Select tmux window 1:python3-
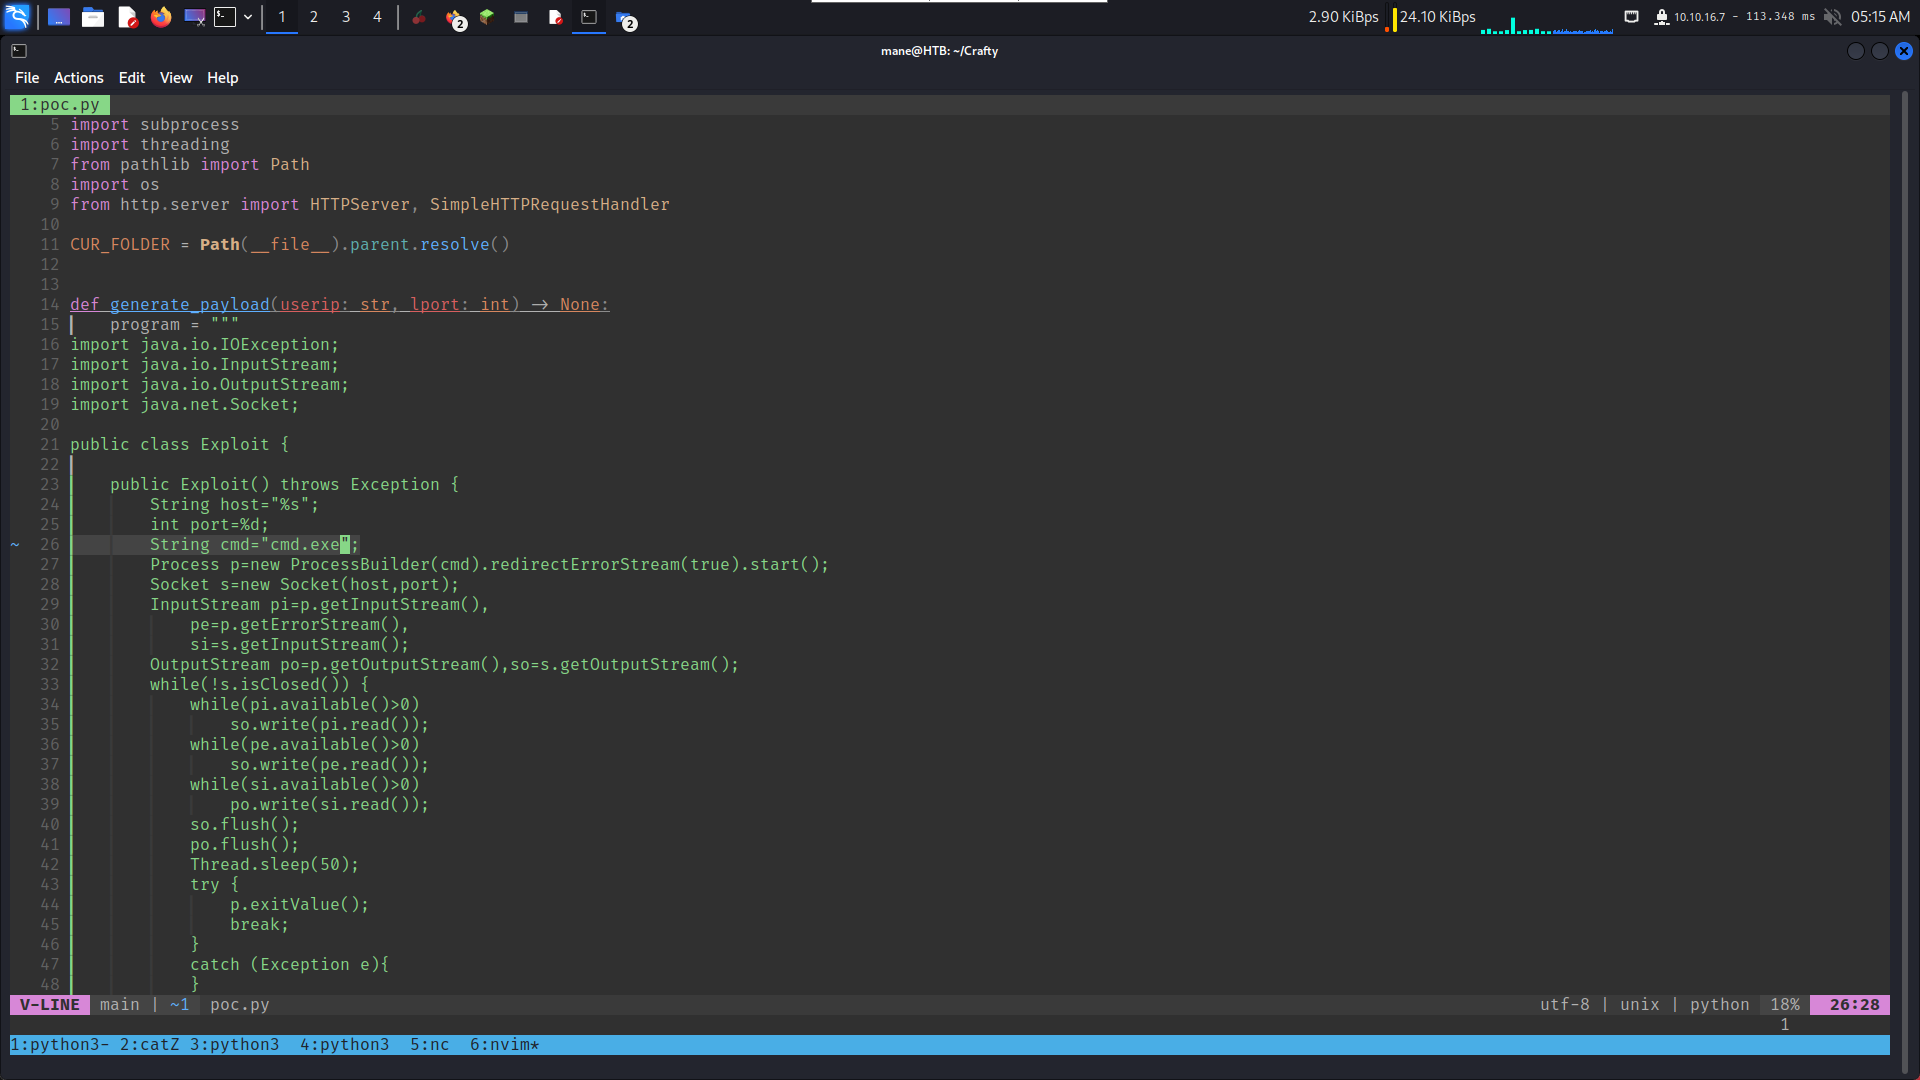The height and width of the screenshot is (1080, 1920). click(60, 1045)
